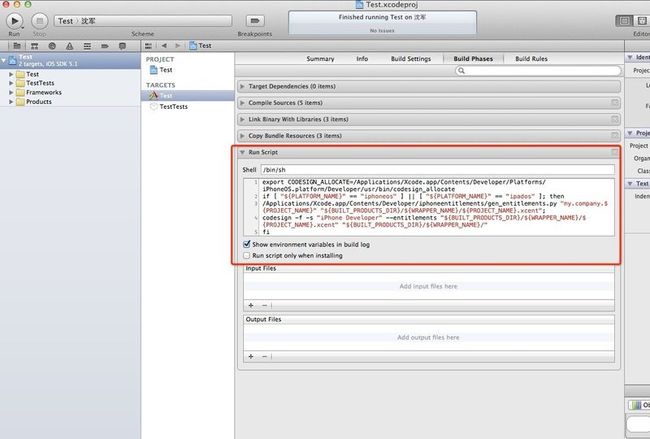Viewport: 650px width, 439px height.
Task: Show the Project navigator folder icon
Action: 17,46
